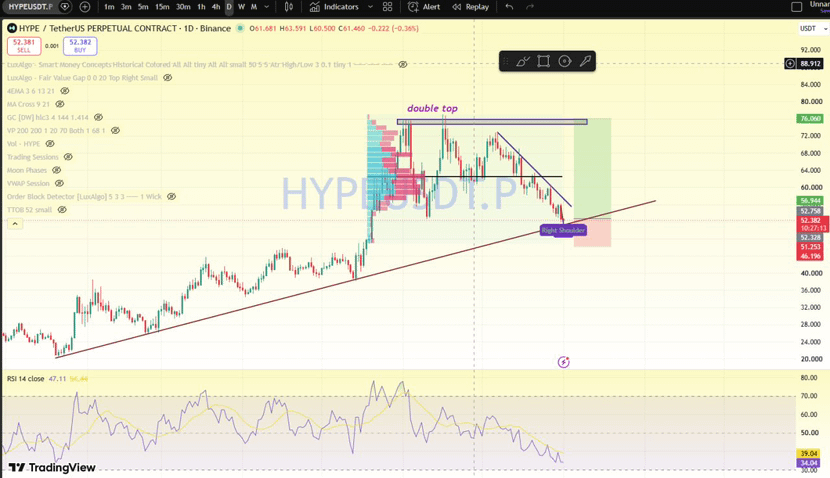The width and height of the screenshot is (830, 478).
Task: Expand the favorite indicators dropdown arrow
Action: [371, 7]
